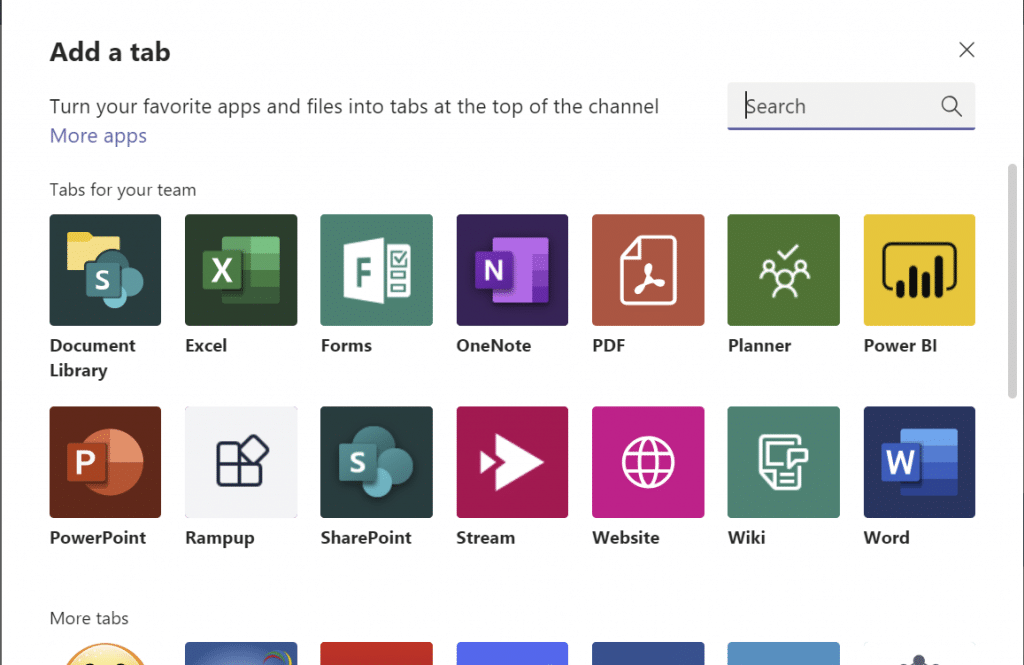Click the Power BI label text
Viewport: 1024px width, 665px height.
(x=900, y=346)
